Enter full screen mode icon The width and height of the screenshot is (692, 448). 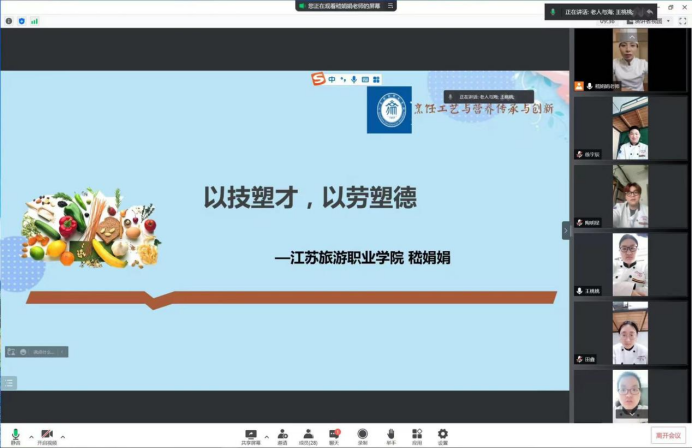[x=683, y=21]
